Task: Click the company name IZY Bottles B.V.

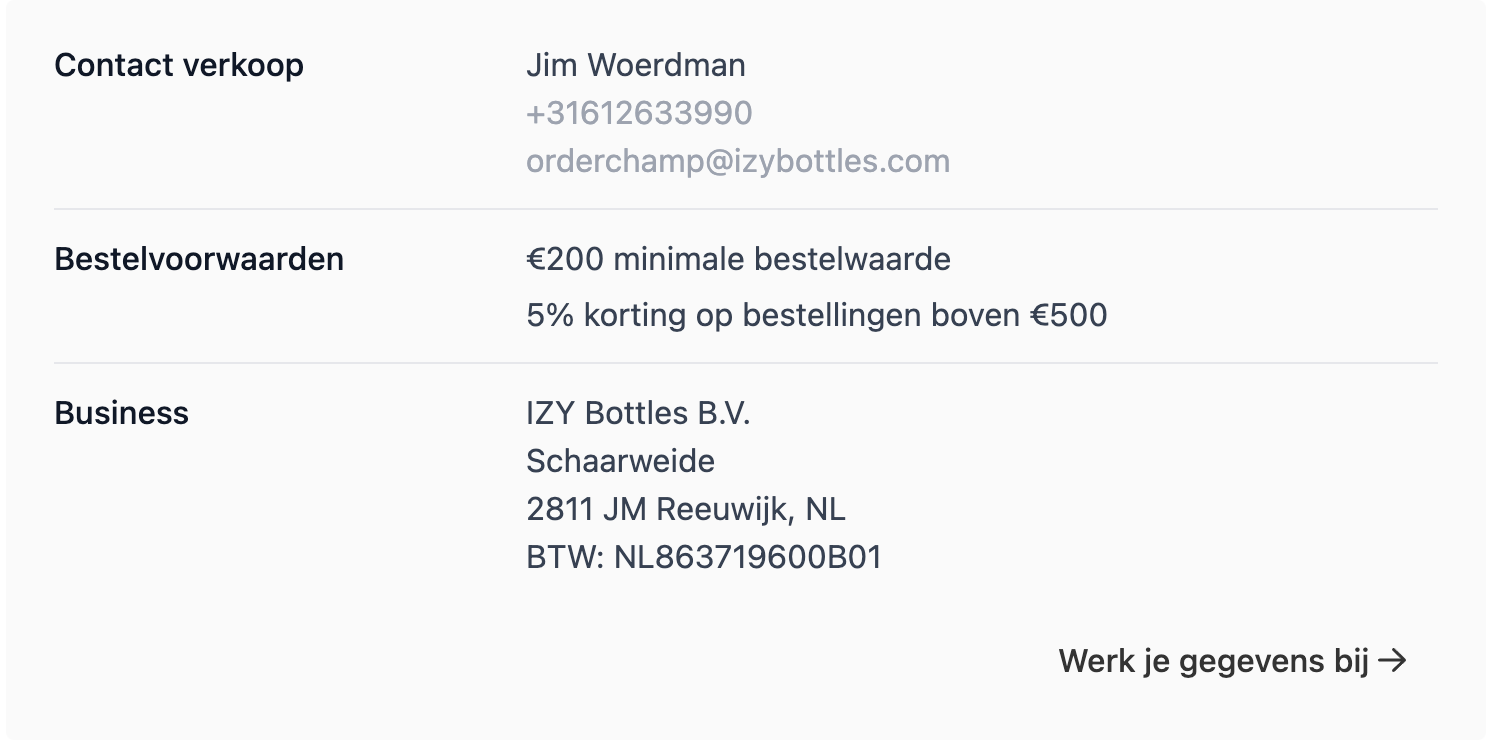Action: click(638, 413)
